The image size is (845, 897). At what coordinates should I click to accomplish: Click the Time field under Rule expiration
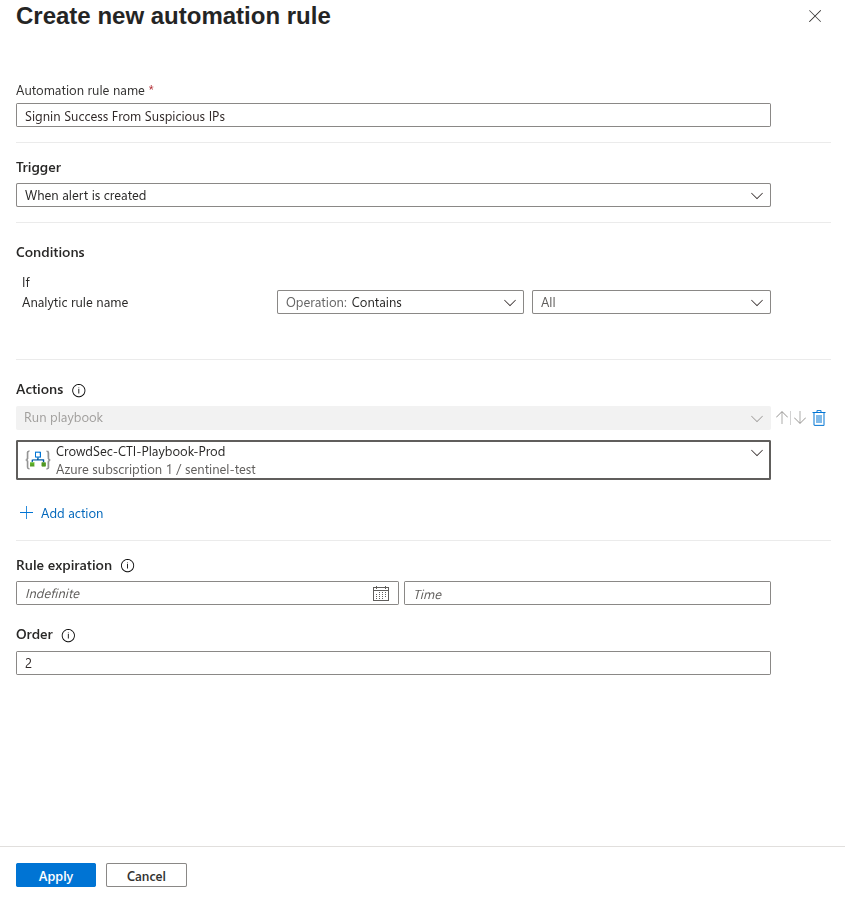click(587, 593)
